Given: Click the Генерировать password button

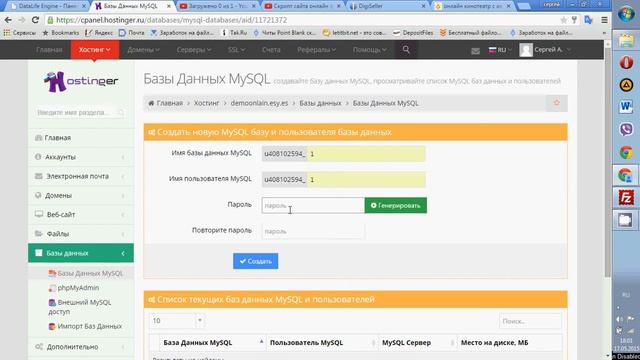Looking at the screenshot, I should 396,205.
